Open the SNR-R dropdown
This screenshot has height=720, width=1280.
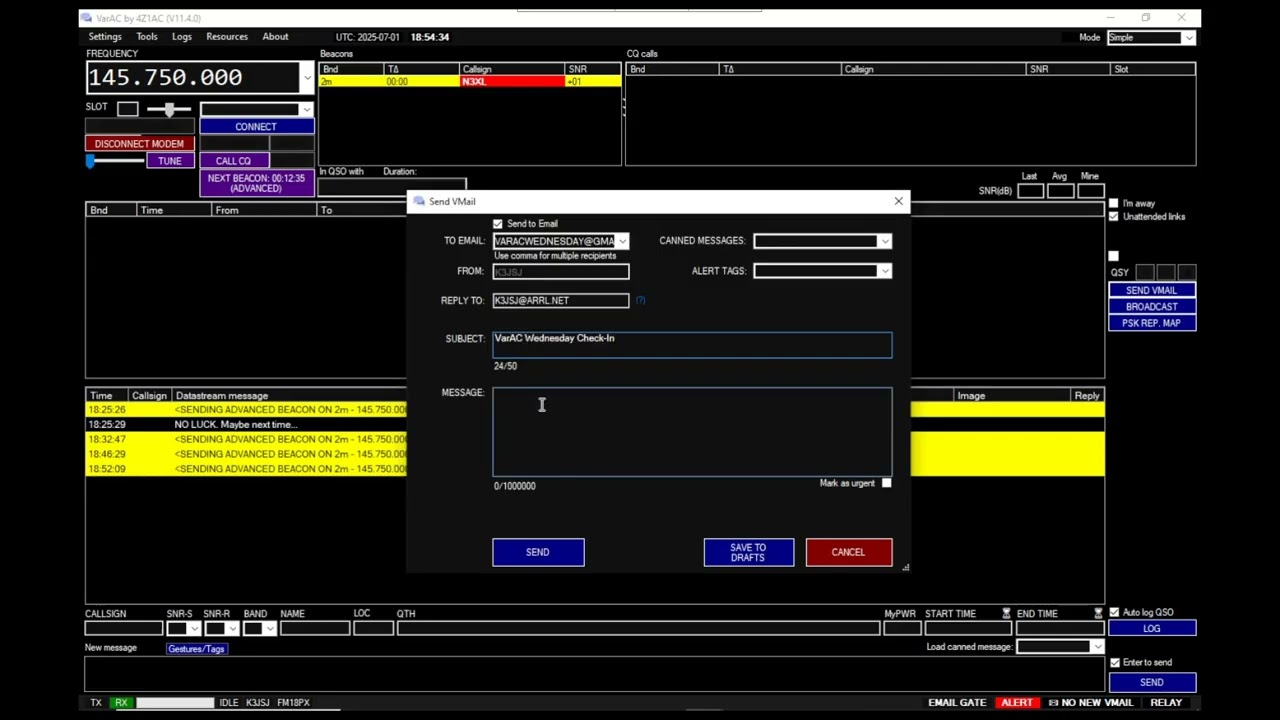[x=231, y=629]
